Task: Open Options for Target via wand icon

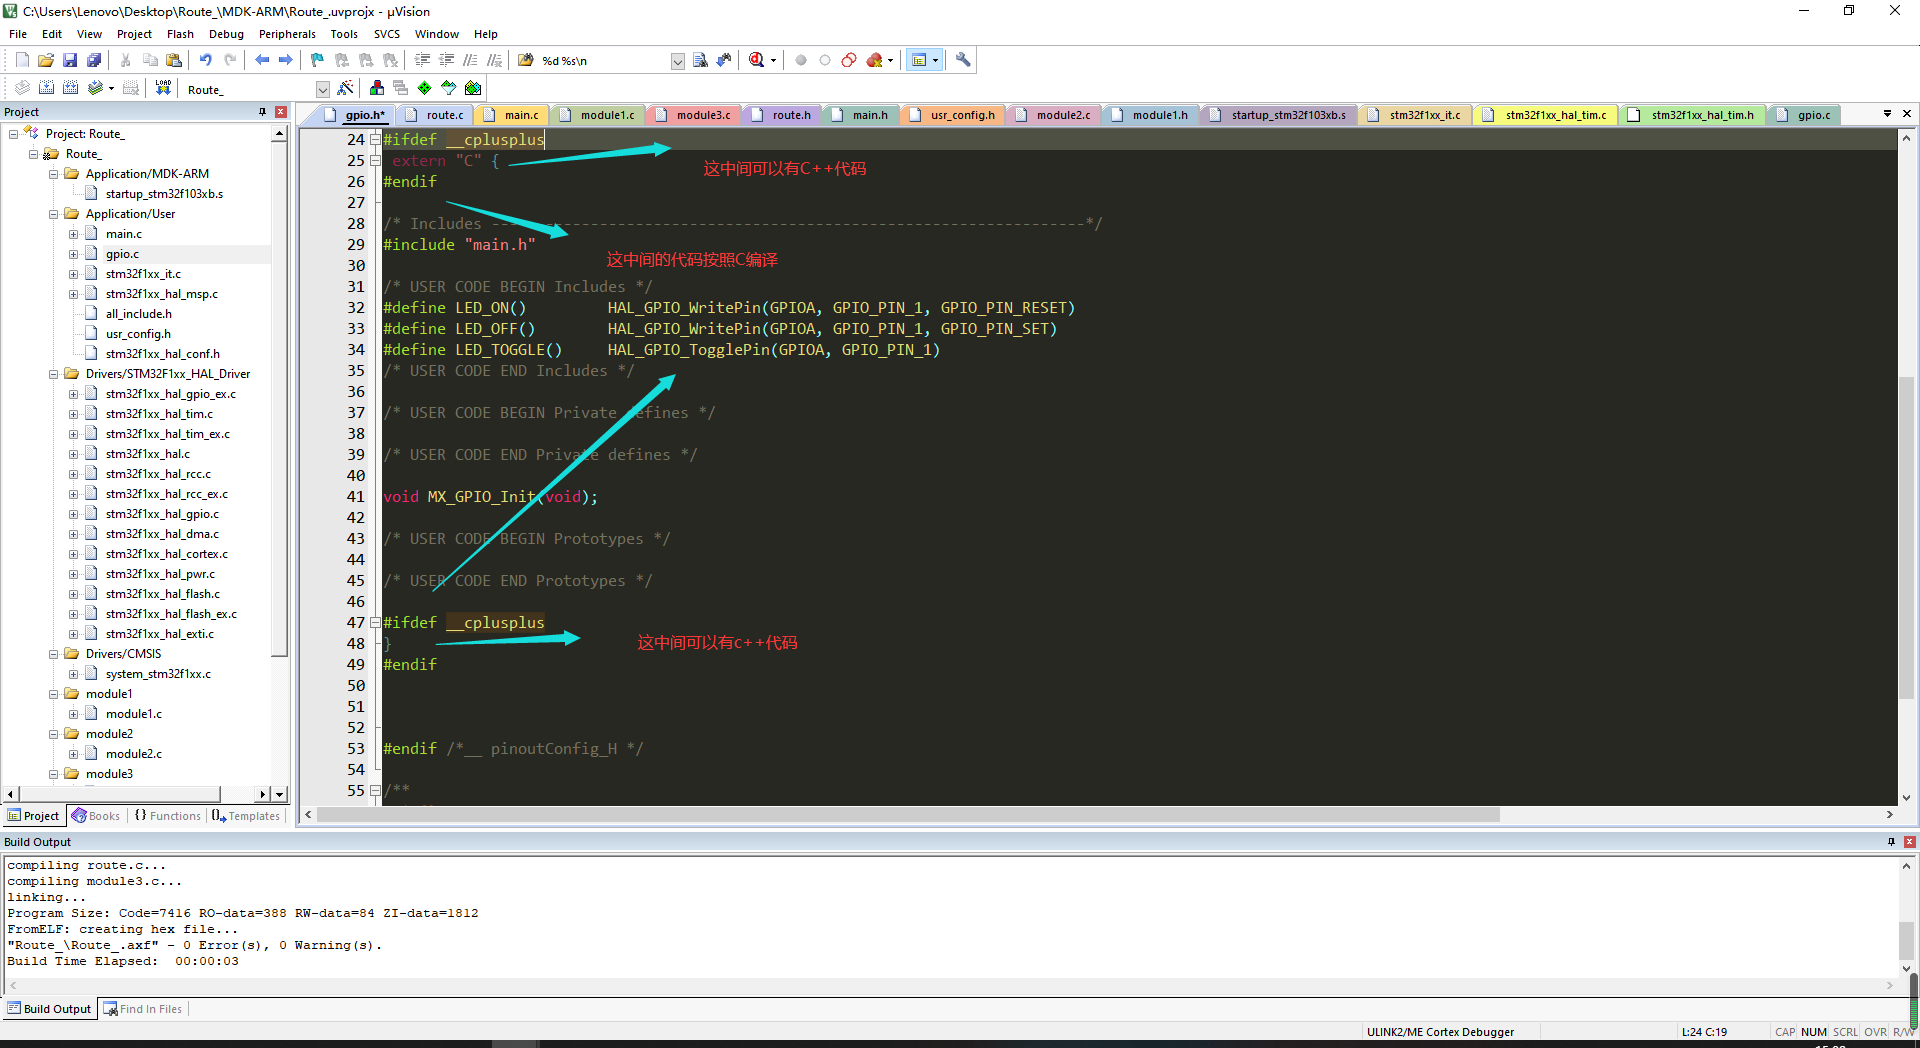Action: [344, 88]
